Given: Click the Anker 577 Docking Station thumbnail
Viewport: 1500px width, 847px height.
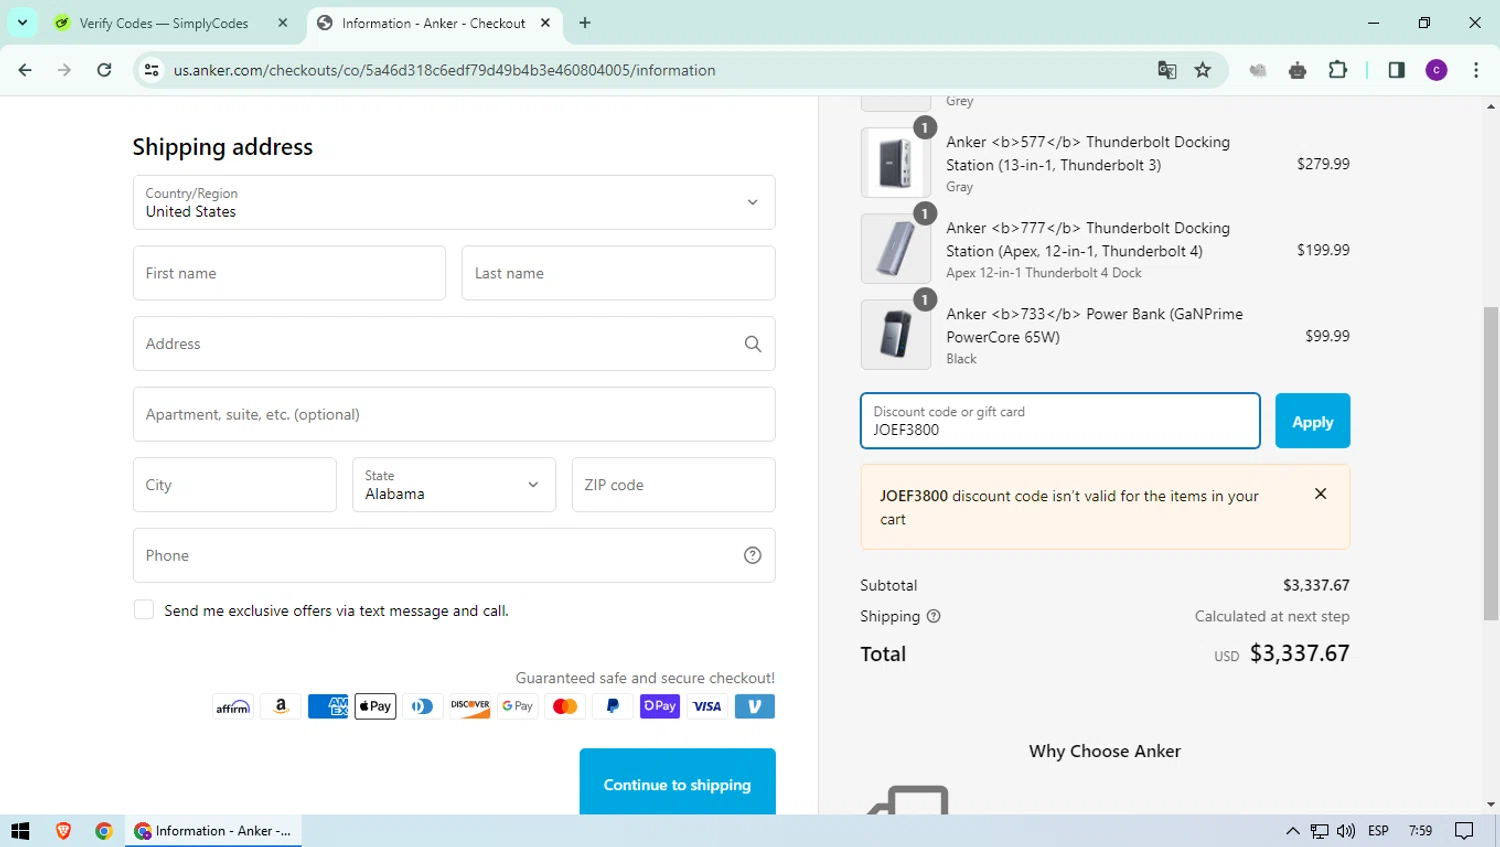Looking at the screenshot, I should (x=896, y=163).
